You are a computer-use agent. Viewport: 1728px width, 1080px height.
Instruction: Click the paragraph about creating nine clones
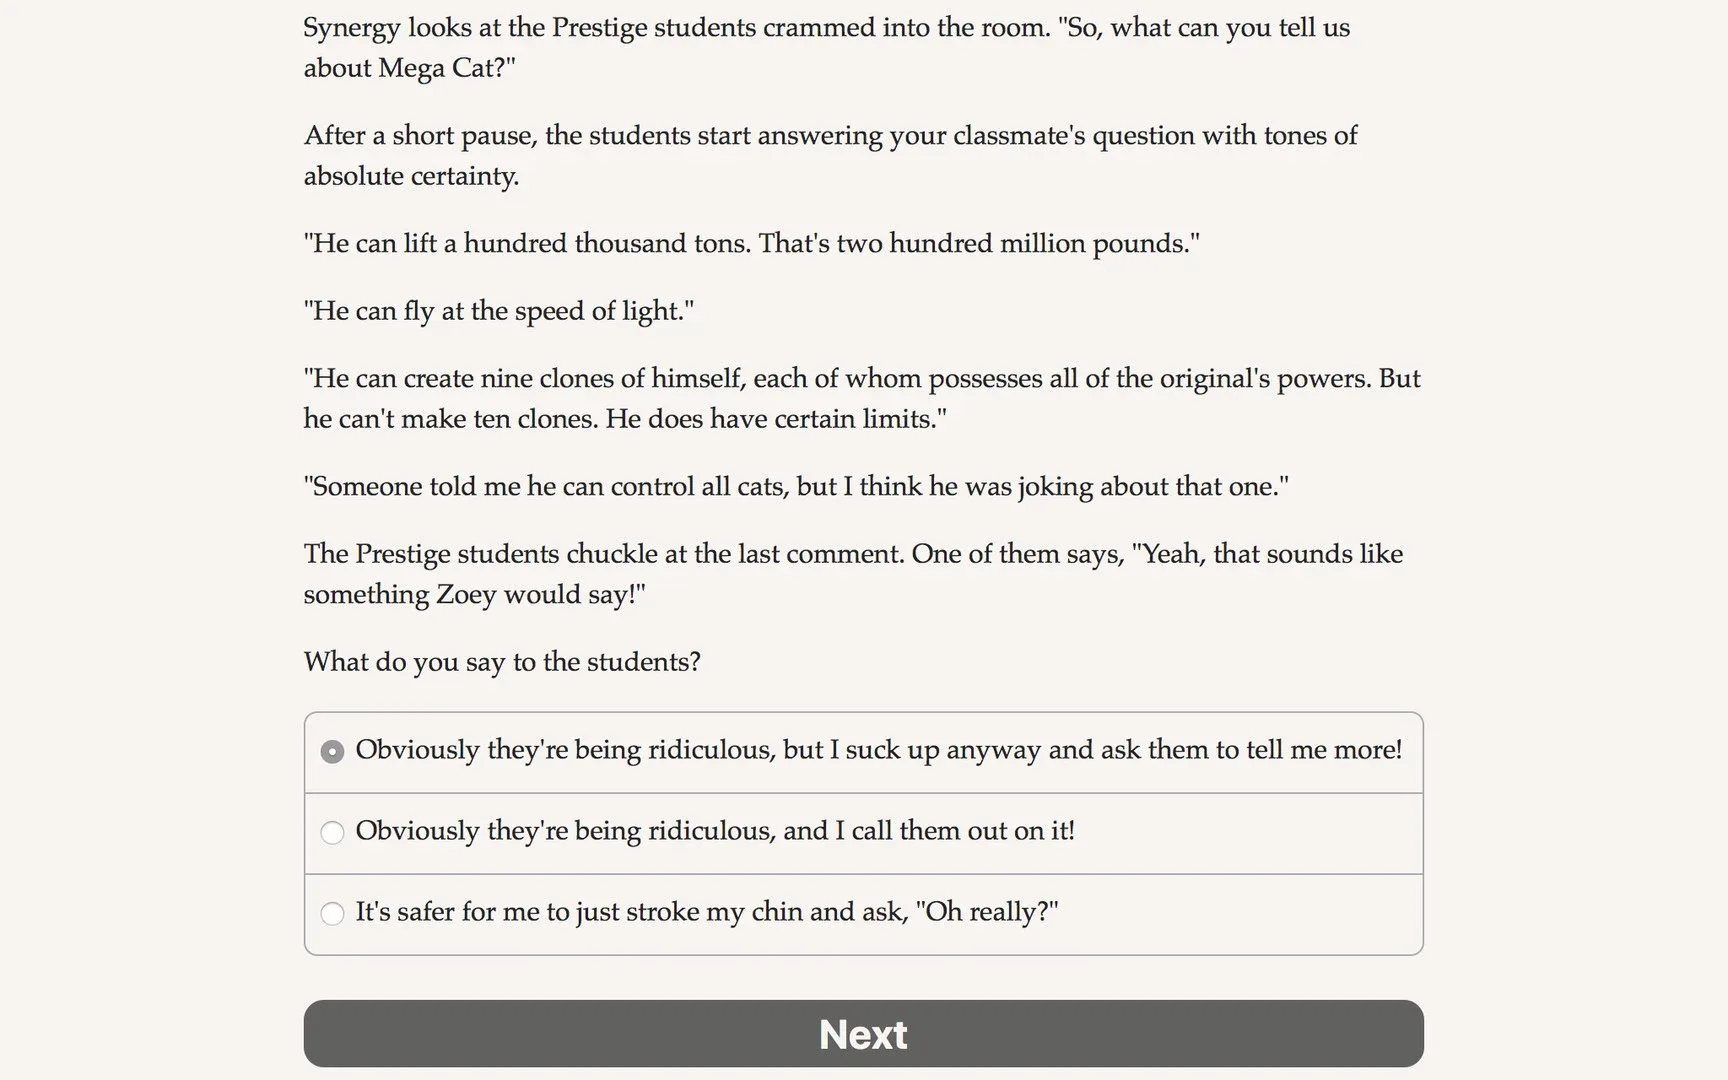[861, 398]
